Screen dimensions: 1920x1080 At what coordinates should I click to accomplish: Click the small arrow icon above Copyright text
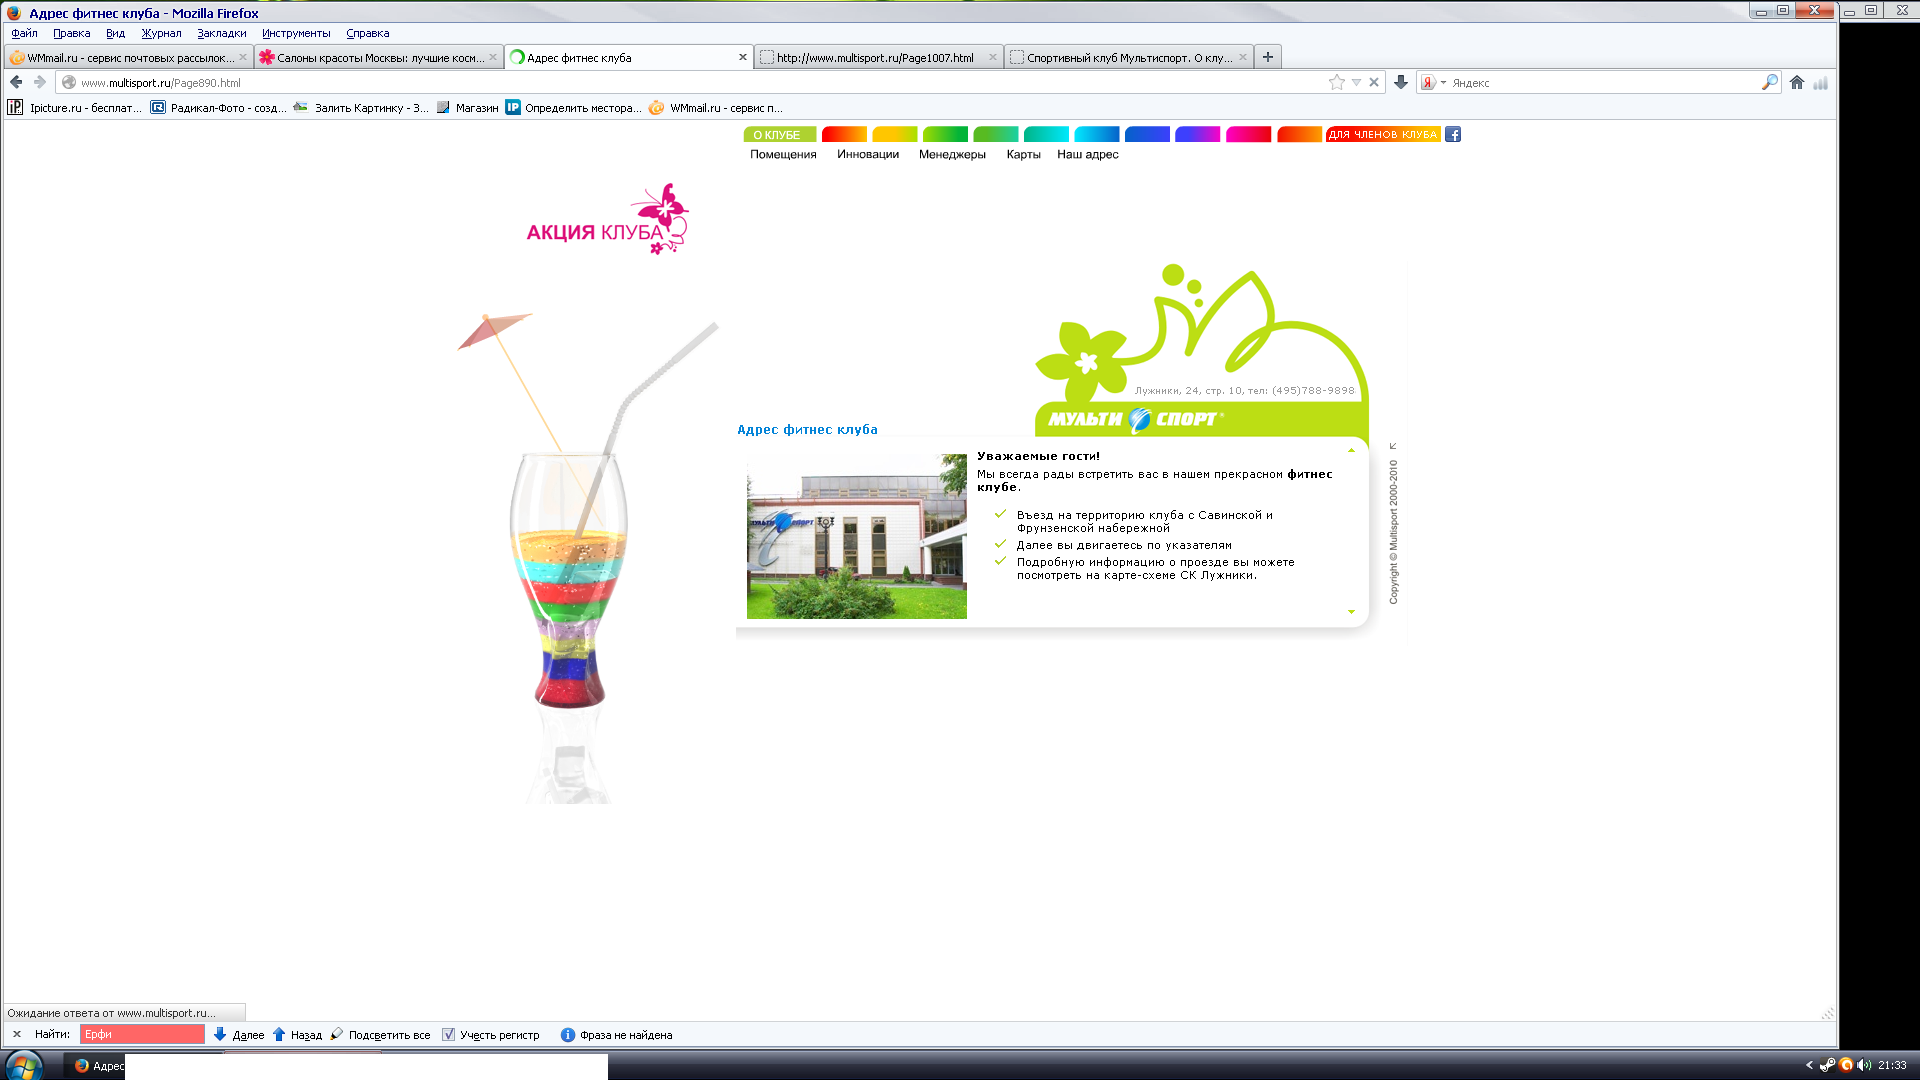point(1393,446)
